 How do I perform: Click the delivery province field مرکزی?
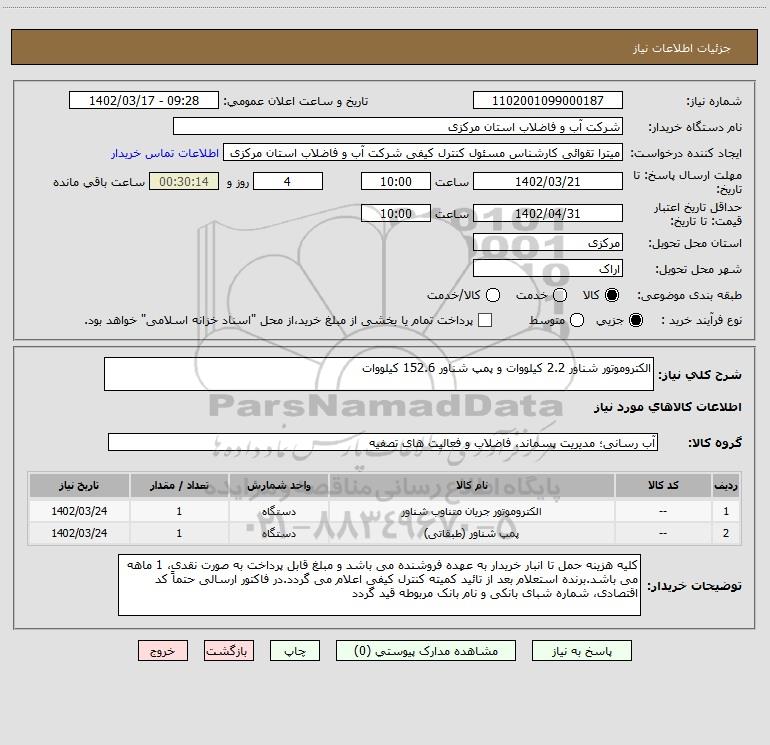(x=548, y=242)
